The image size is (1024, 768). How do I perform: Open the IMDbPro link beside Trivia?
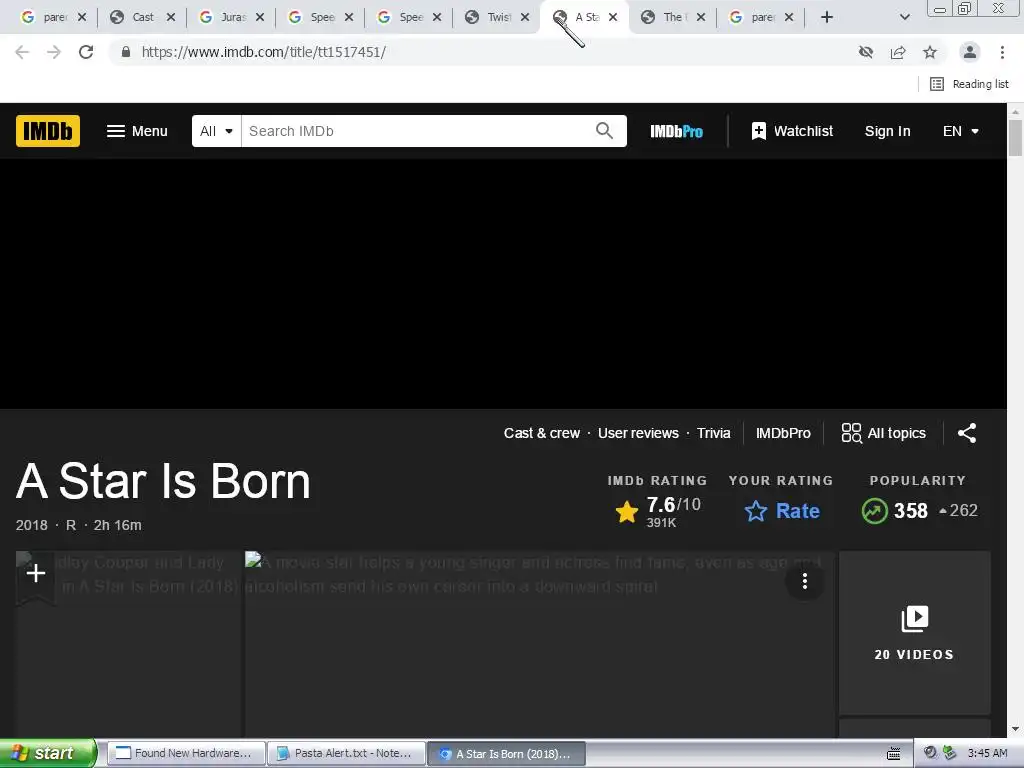pyautogui.click(x=783, y=433)
